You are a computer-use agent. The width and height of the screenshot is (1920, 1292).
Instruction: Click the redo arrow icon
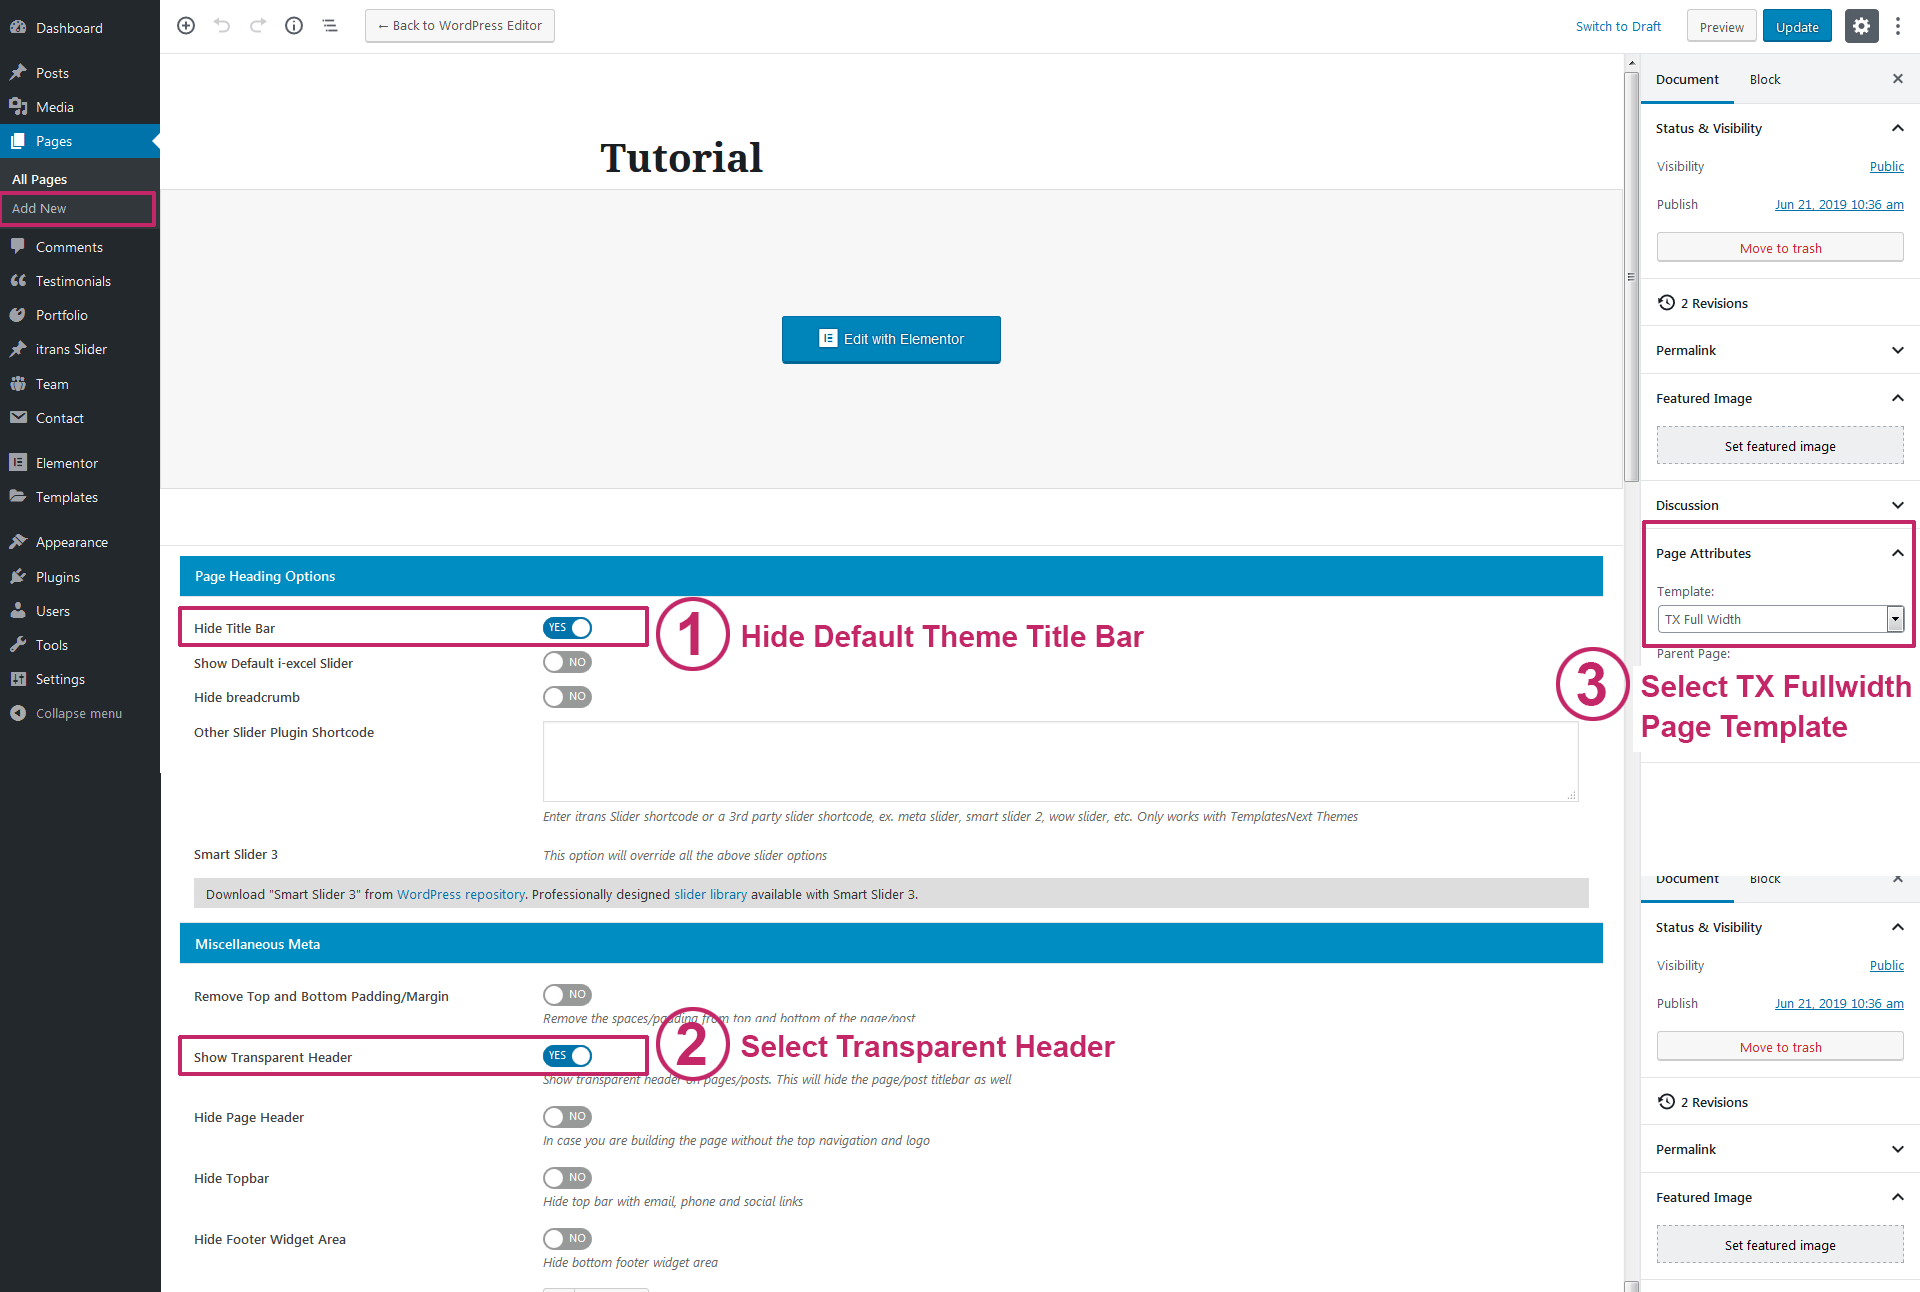[258, 26]
